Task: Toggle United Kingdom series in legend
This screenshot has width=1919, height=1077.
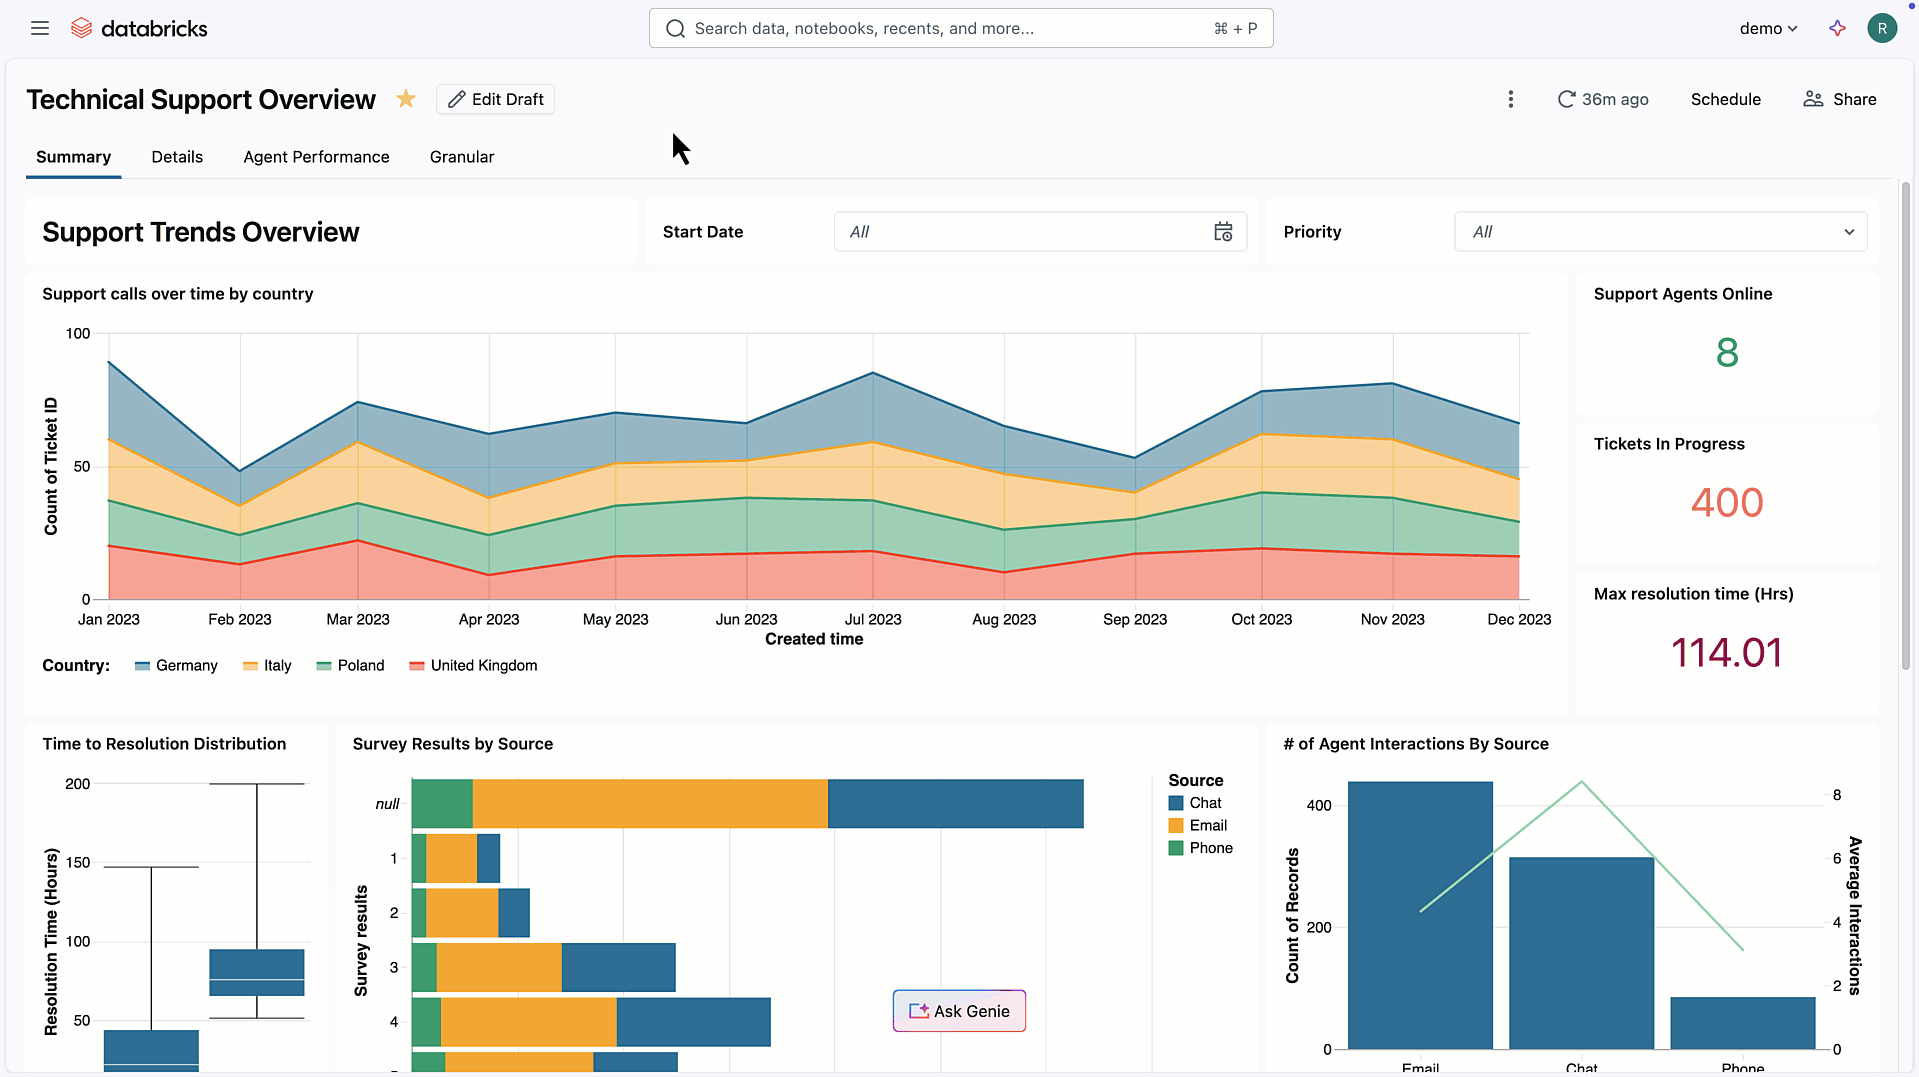Action: click(x=474, y=666)
